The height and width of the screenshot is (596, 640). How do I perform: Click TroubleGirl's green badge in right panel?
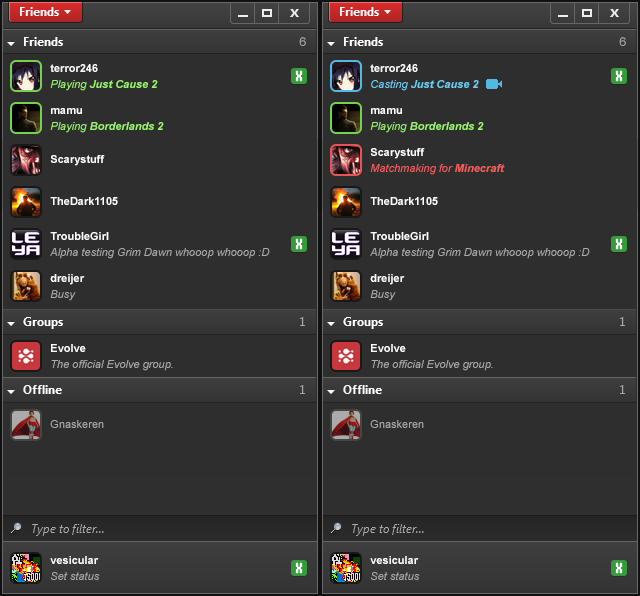619,244
